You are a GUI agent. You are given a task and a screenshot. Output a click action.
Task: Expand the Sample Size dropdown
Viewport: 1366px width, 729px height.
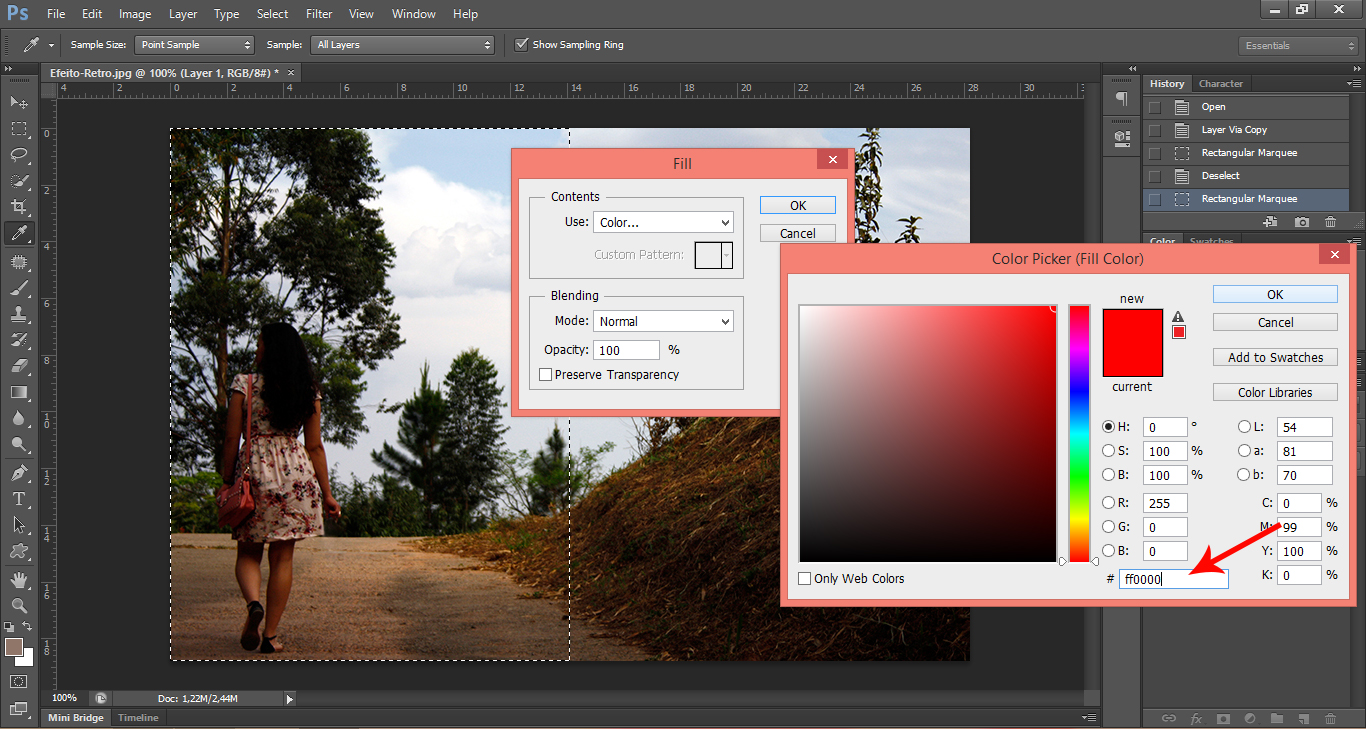[x=195, y=45]
